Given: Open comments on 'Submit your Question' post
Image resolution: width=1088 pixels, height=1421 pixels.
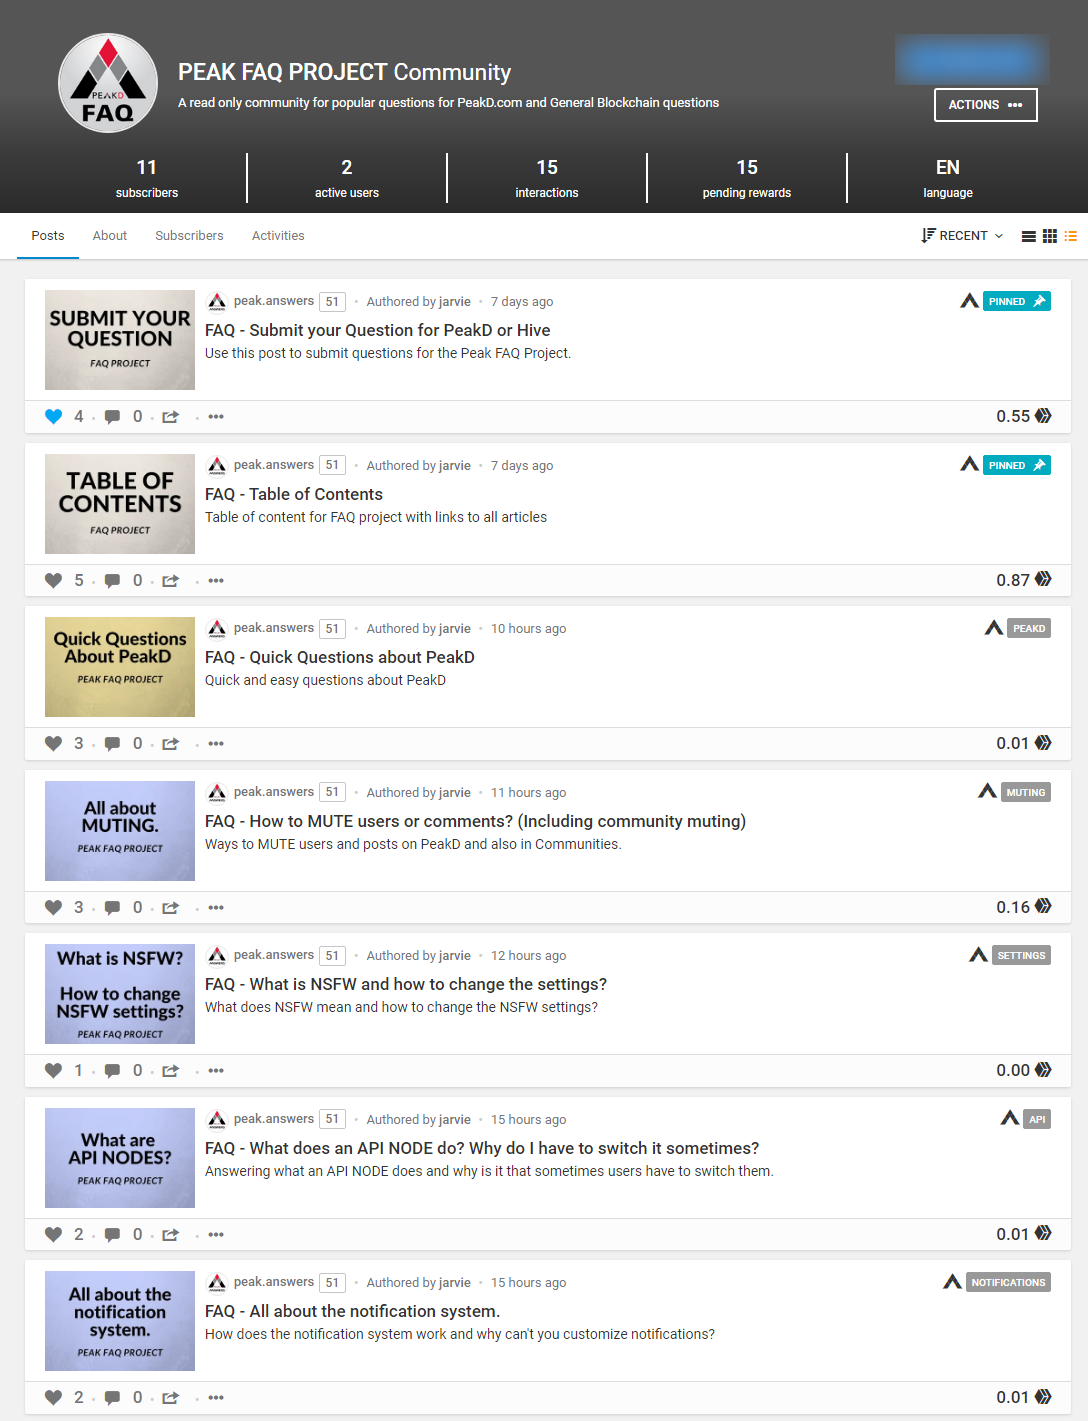Looking at the screenshot, I should click(113, 417).
